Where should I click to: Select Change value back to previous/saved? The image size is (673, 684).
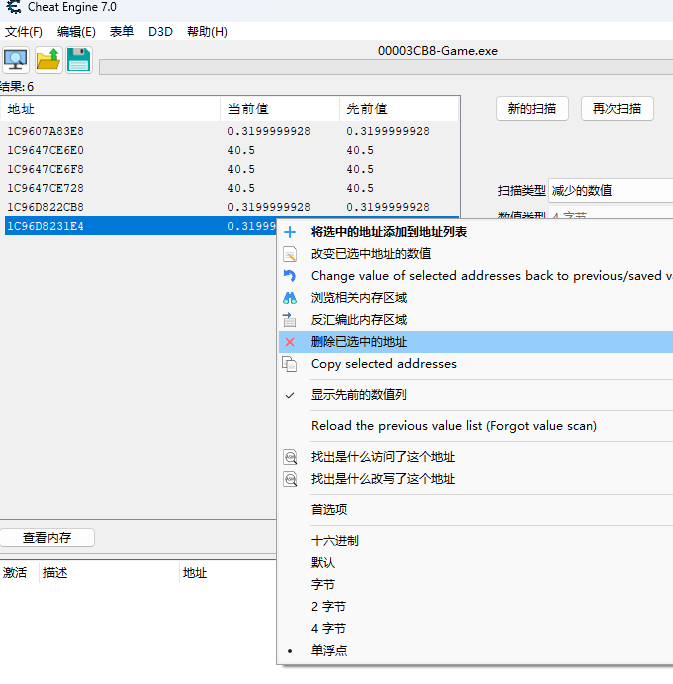coord(475,276)
